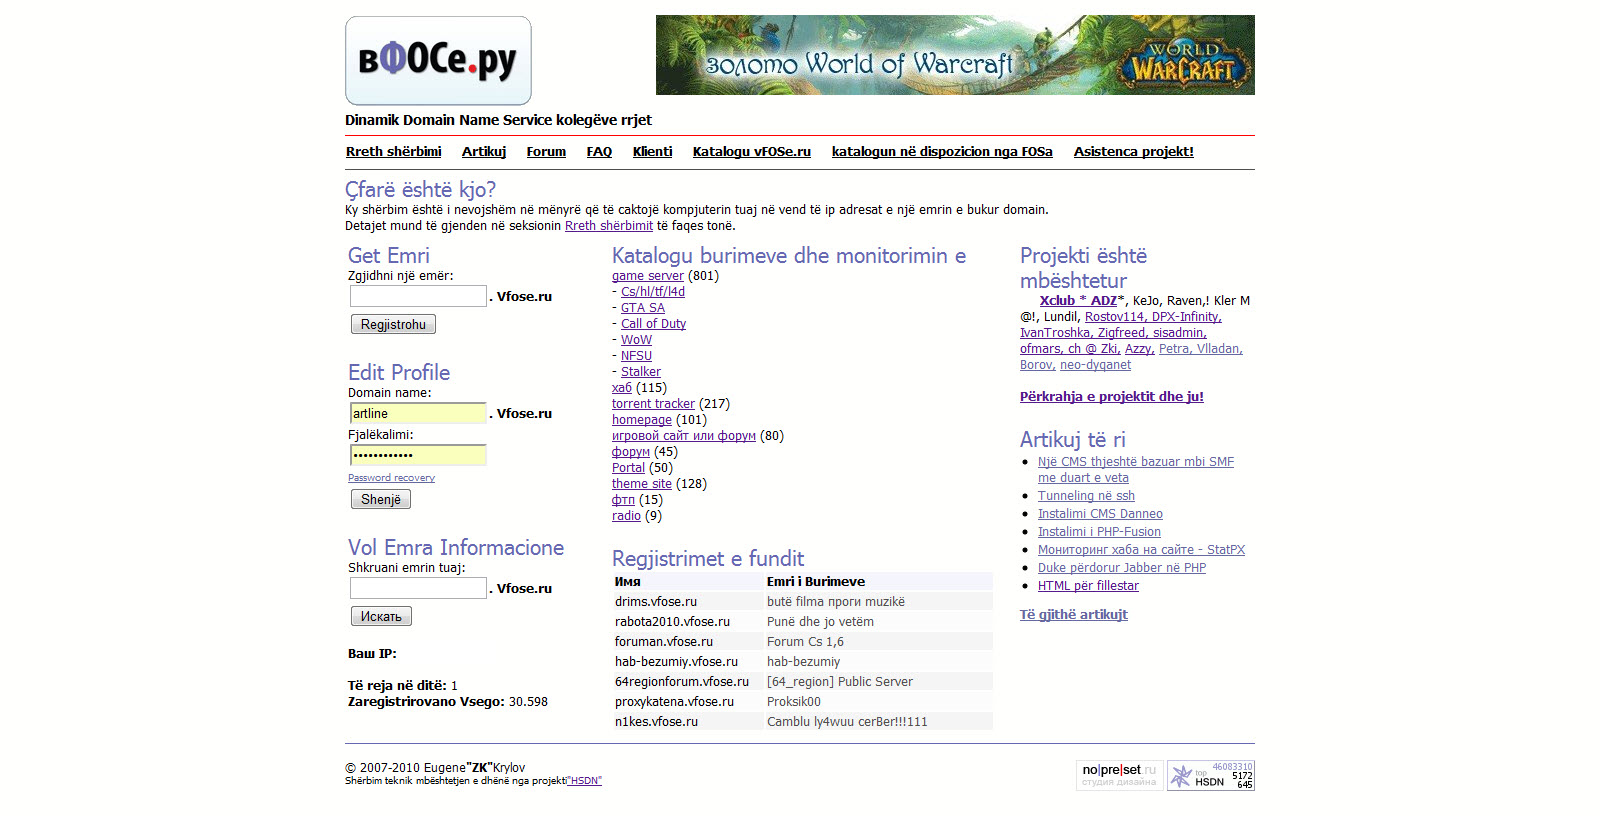Open the FAQ menu item
The image size is (1600, 816).
[599, 152]
